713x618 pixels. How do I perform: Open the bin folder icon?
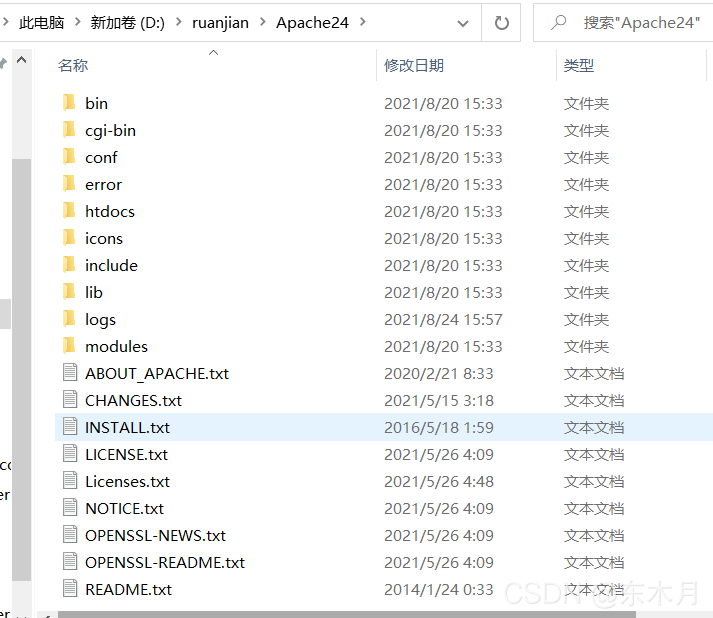point(70,103)
